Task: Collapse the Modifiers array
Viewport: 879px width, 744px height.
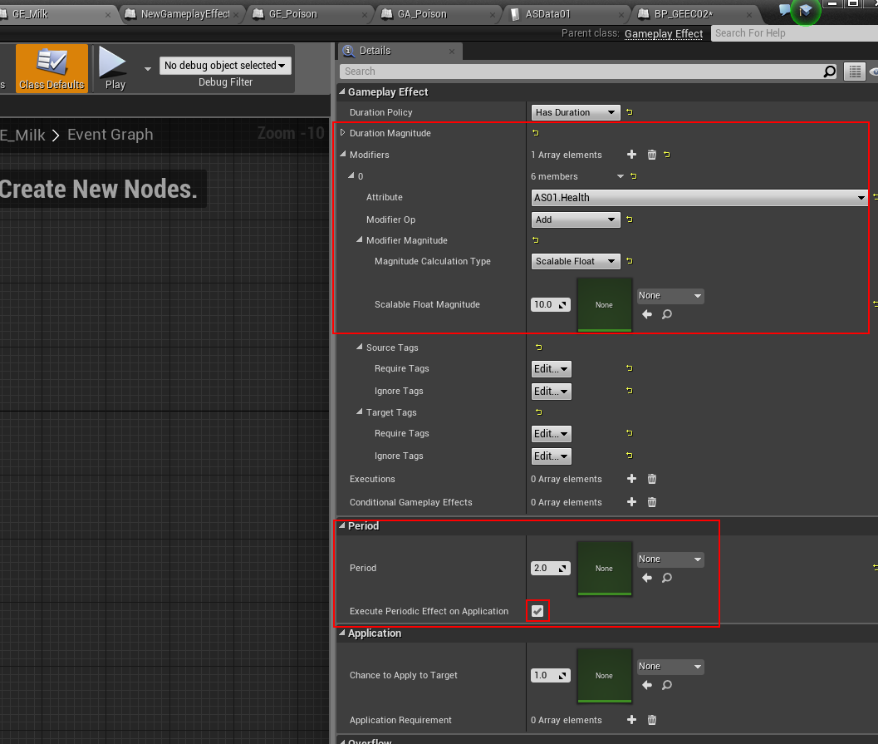Action: [343, 154]
